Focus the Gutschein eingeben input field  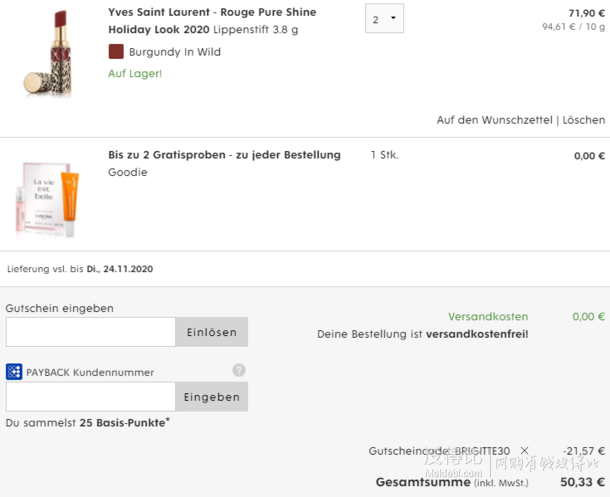pos(90,332)
